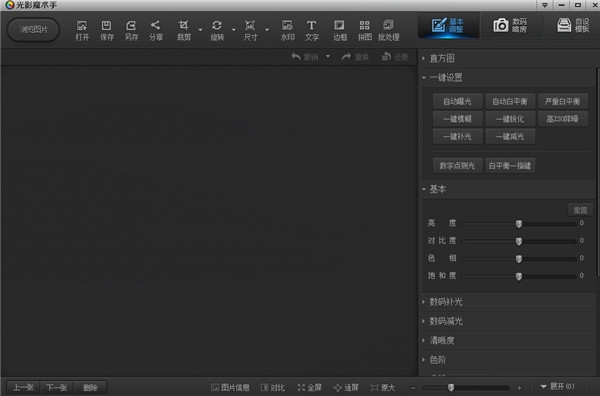
Task: Apply 一键模糊 one-click blur
Action: tap(457, 119)
